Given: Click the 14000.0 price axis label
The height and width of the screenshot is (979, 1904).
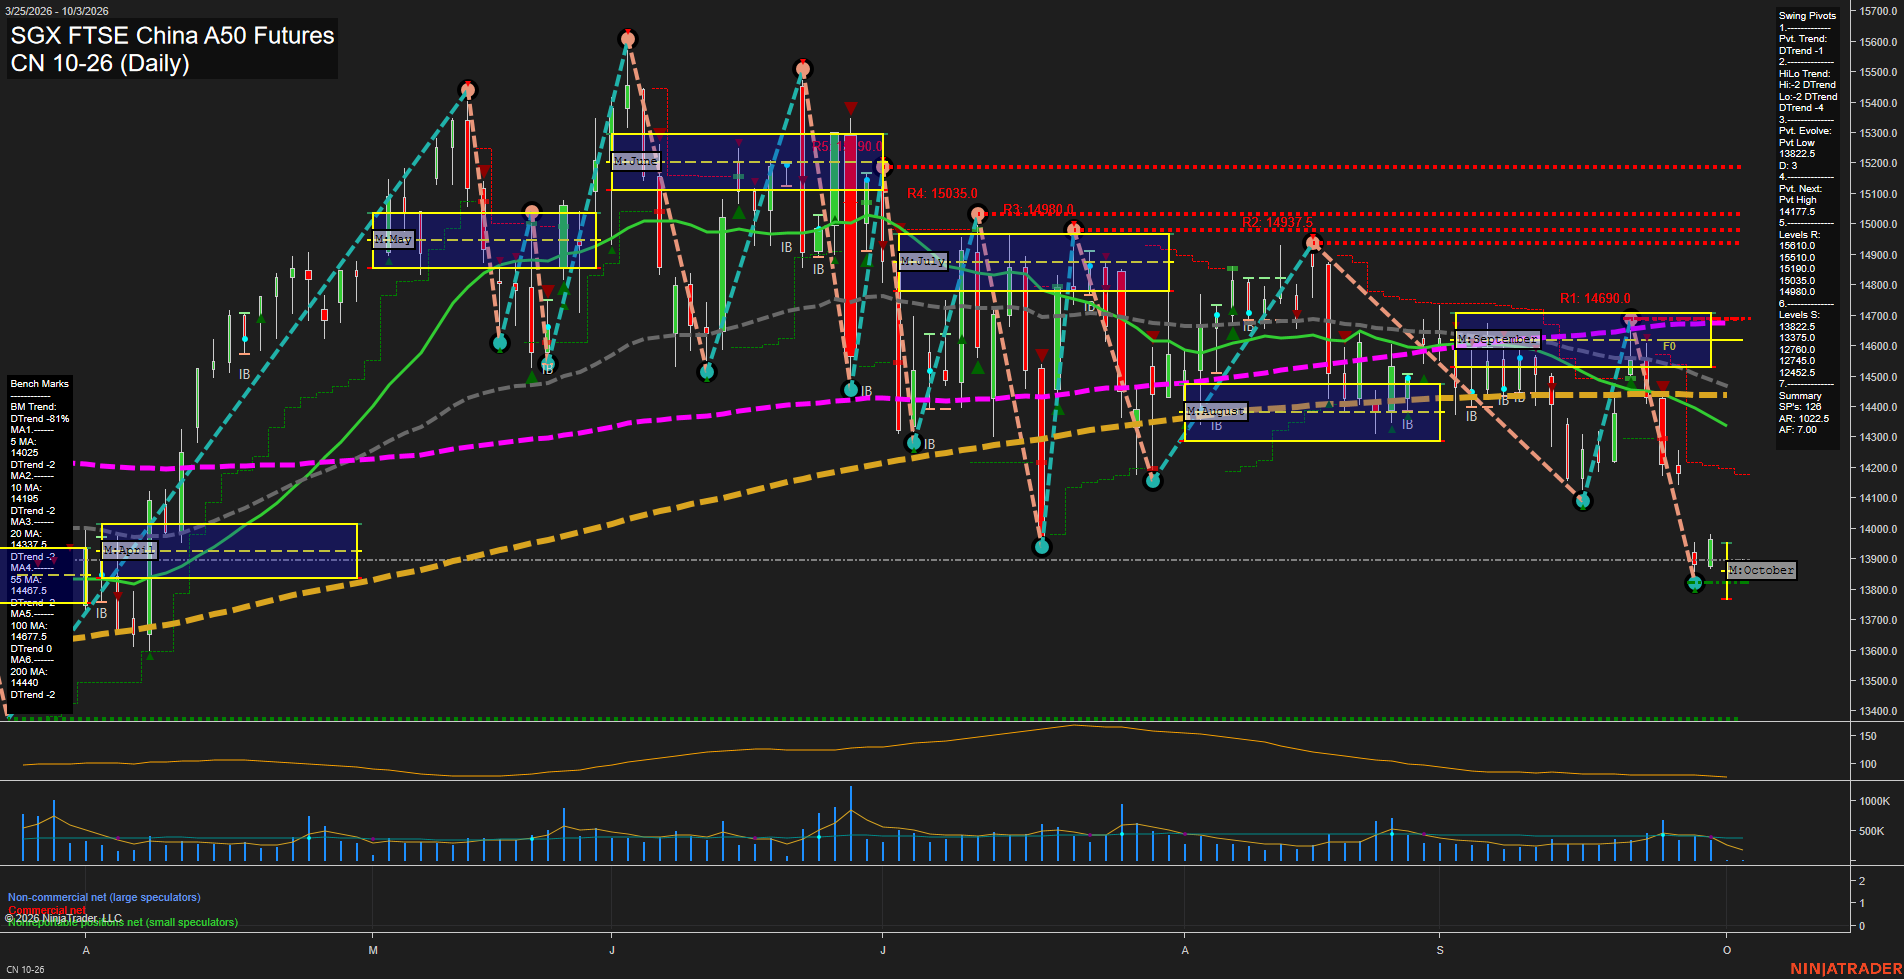Looking at the screenshot, I should pyautogui.click(x=1878, y=529).
